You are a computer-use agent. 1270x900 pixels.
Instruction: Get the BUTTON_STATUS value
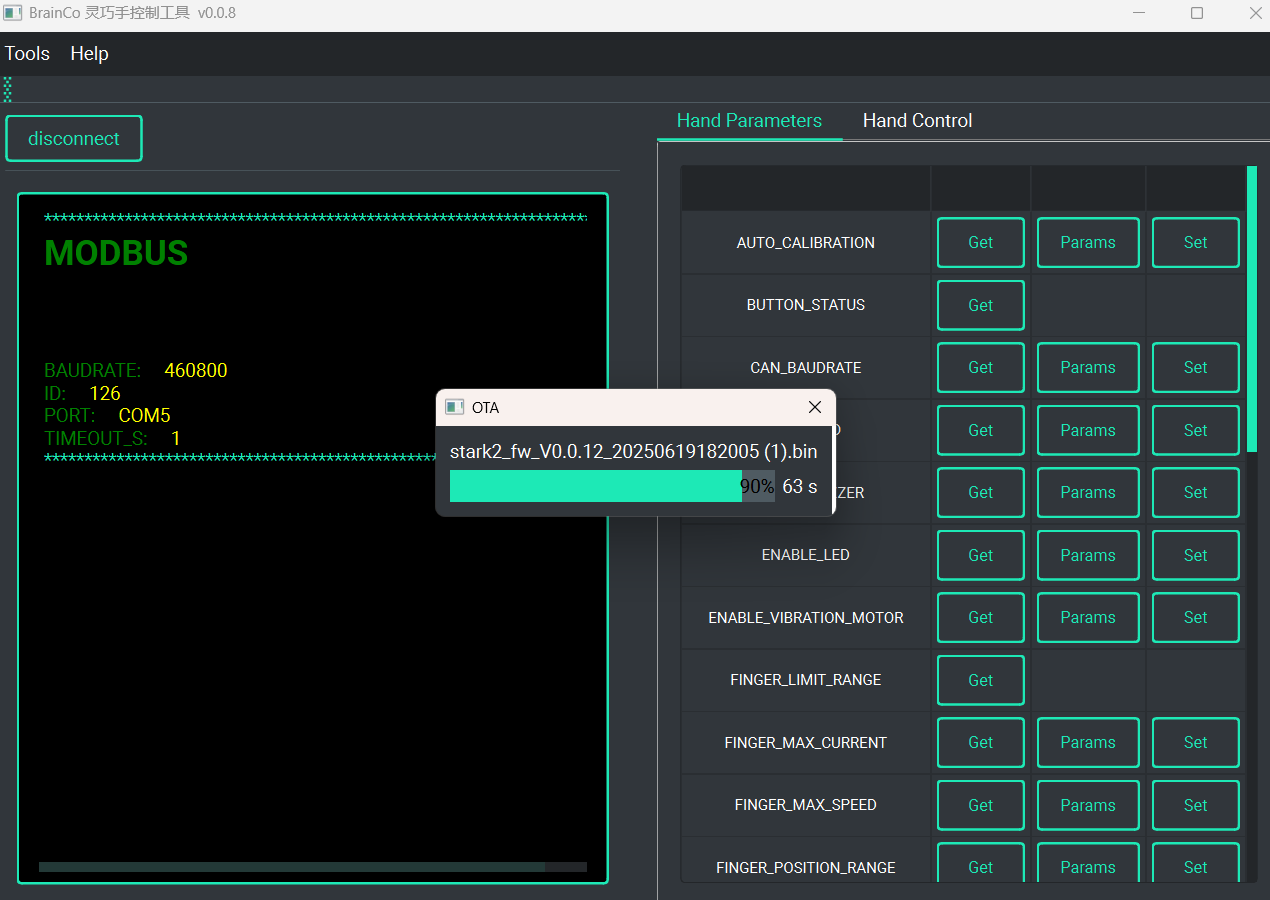tap(980, 305)
